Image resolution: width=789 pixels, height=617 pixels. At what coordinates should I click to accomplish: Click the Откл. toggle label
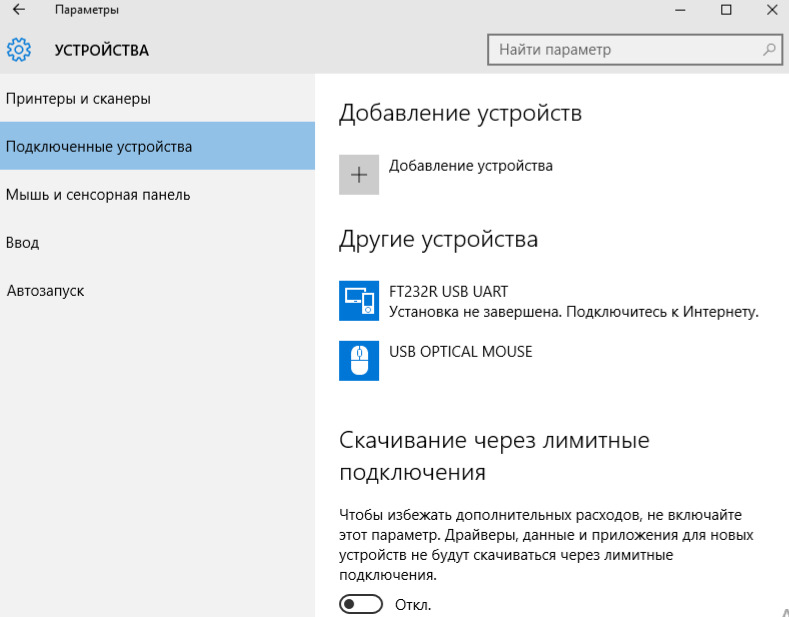click(413, 604)
